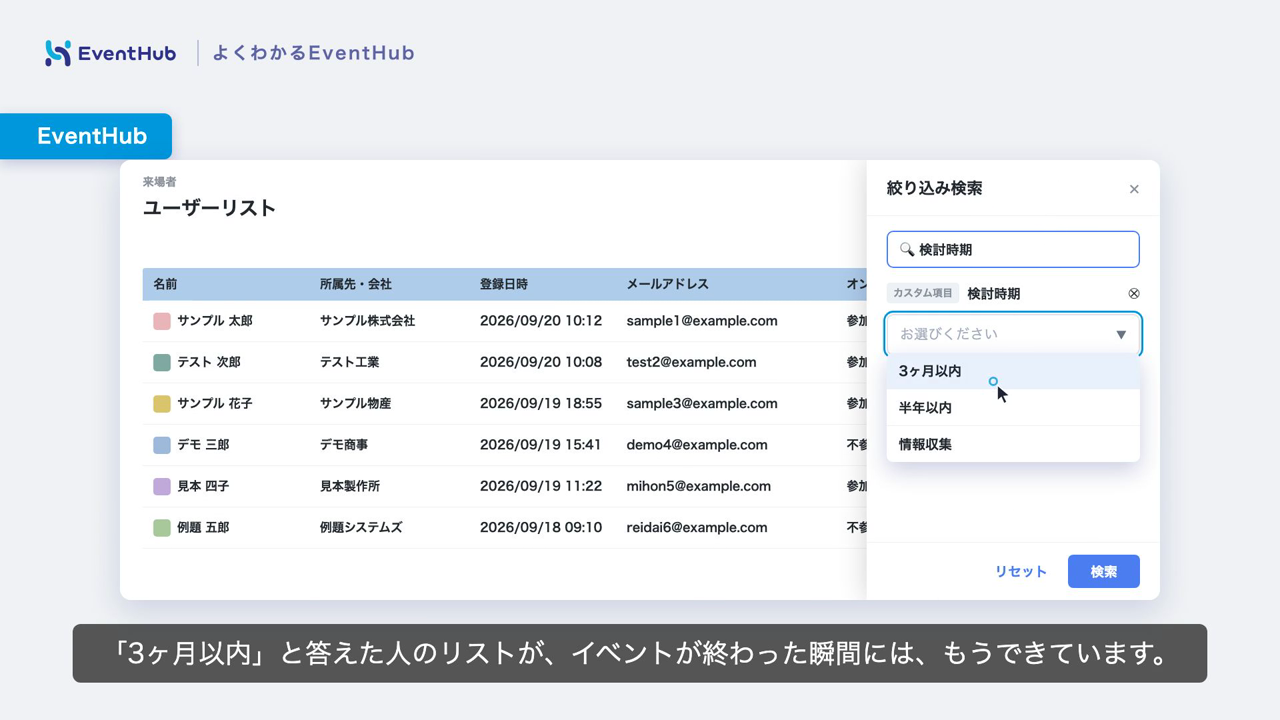Click the company サンプル物産
This screenshot has height=720, width=1280.
pyautogui.click(x=356, y=404)
